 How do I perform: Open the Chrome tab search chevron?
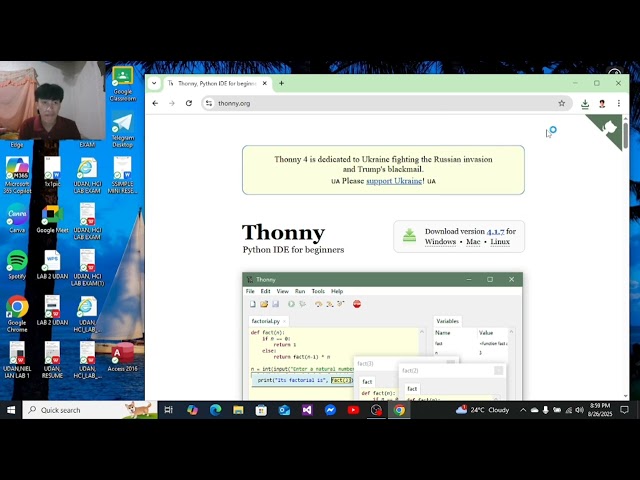pyautogui.click(x=154, y=83)
